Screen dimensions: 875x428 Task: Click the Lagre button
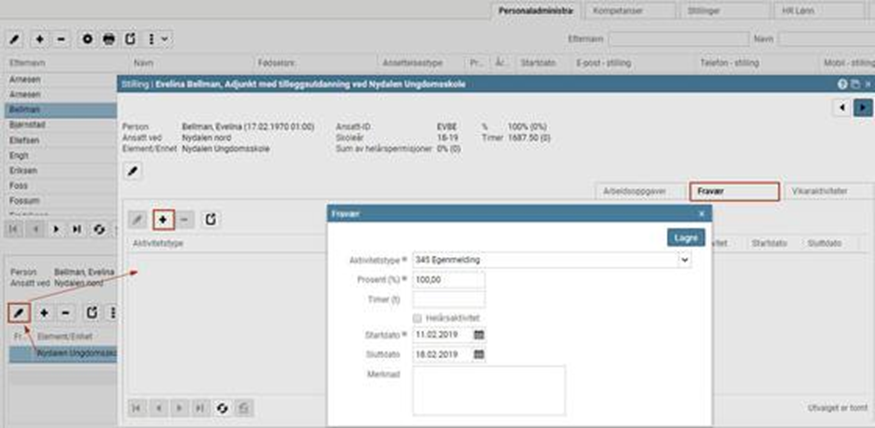(x=685, y=237)
